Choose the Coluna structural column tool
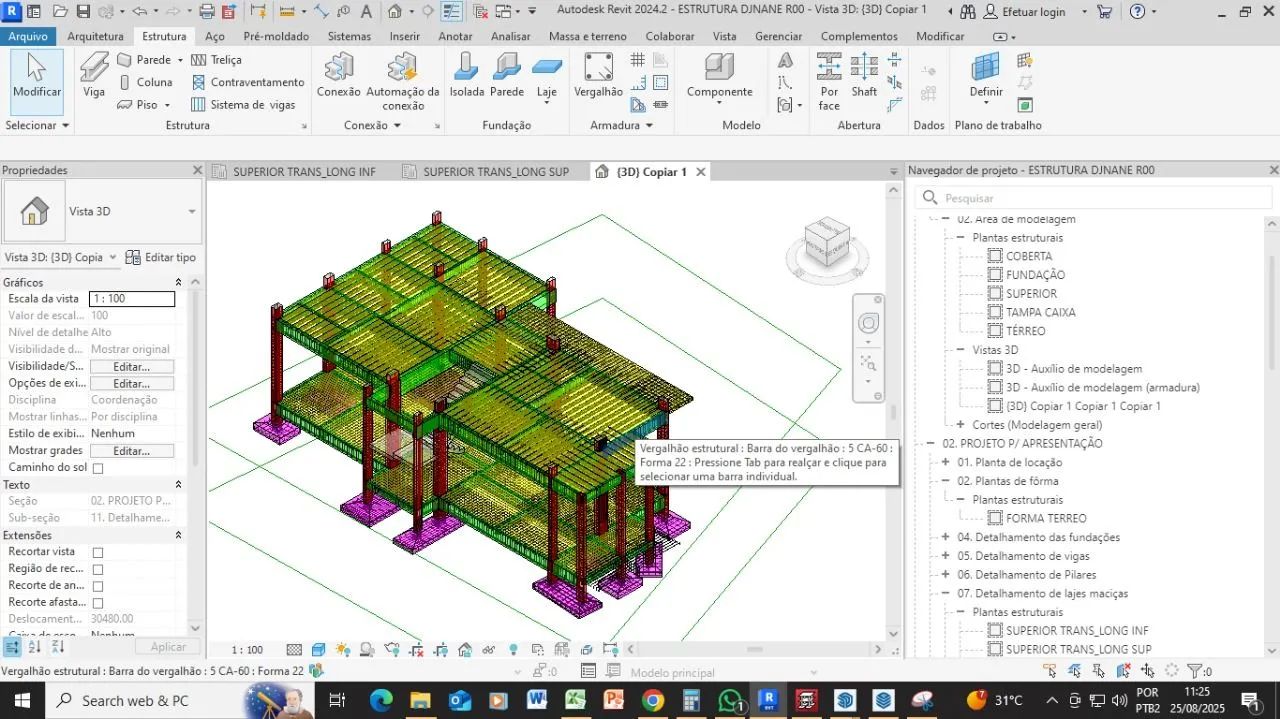1280x719 pixels. point(145,82)
